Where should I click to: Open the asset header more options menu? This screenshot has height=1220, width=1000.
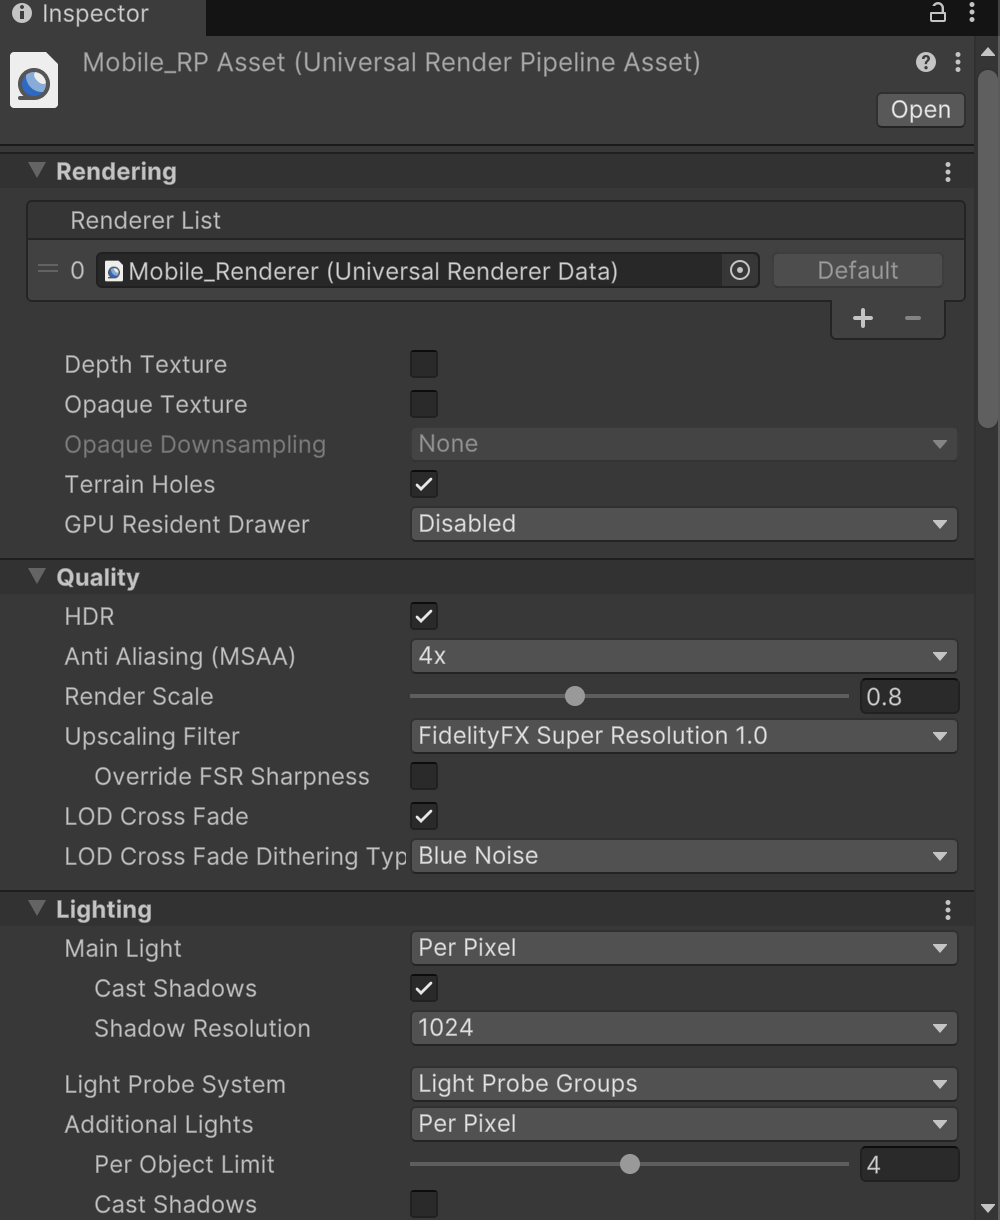pos(958,62)
